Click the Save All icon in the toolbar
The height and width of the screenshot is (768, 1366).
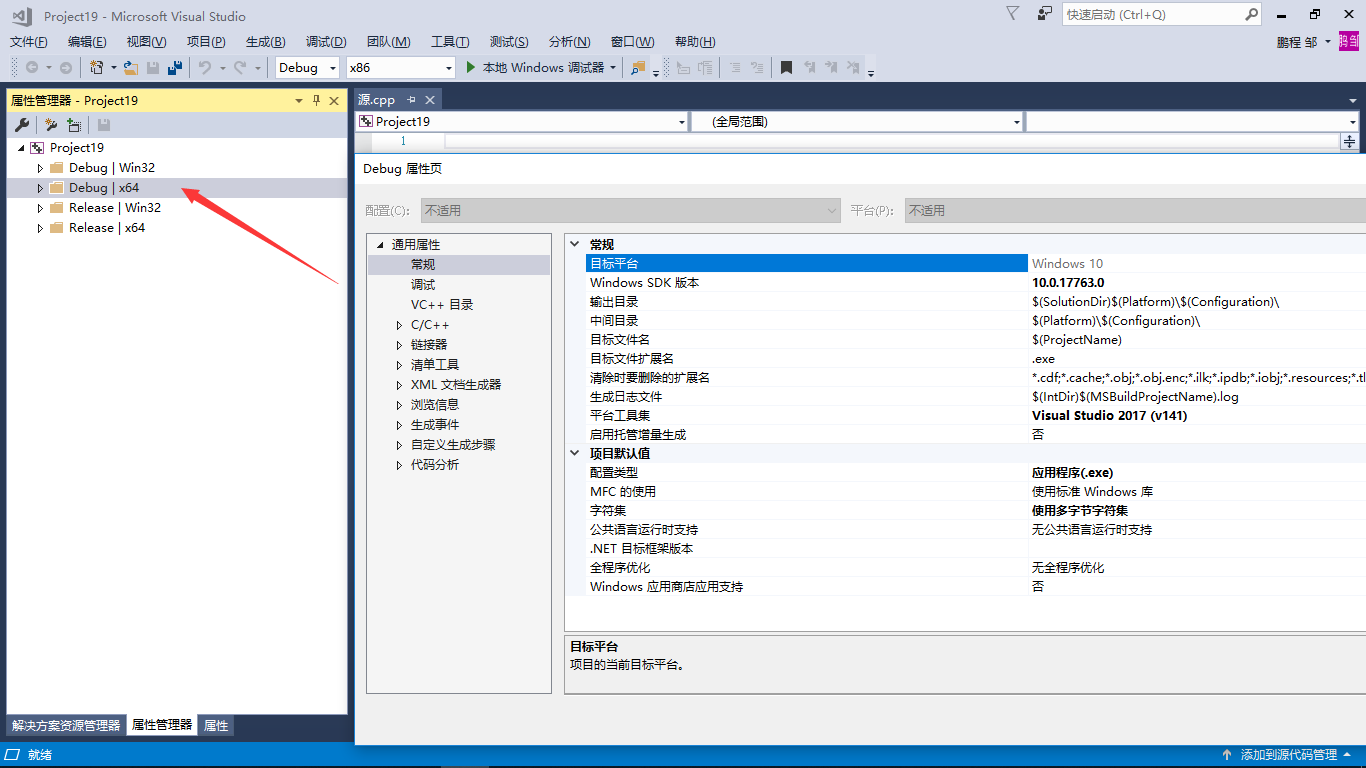click(175, 67)
